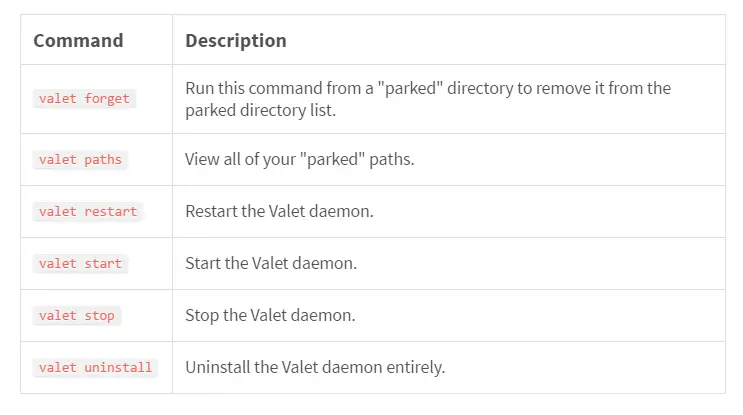Click 'View all of your parked paths' description
This screenshot has width=743, height=415.
299,159
